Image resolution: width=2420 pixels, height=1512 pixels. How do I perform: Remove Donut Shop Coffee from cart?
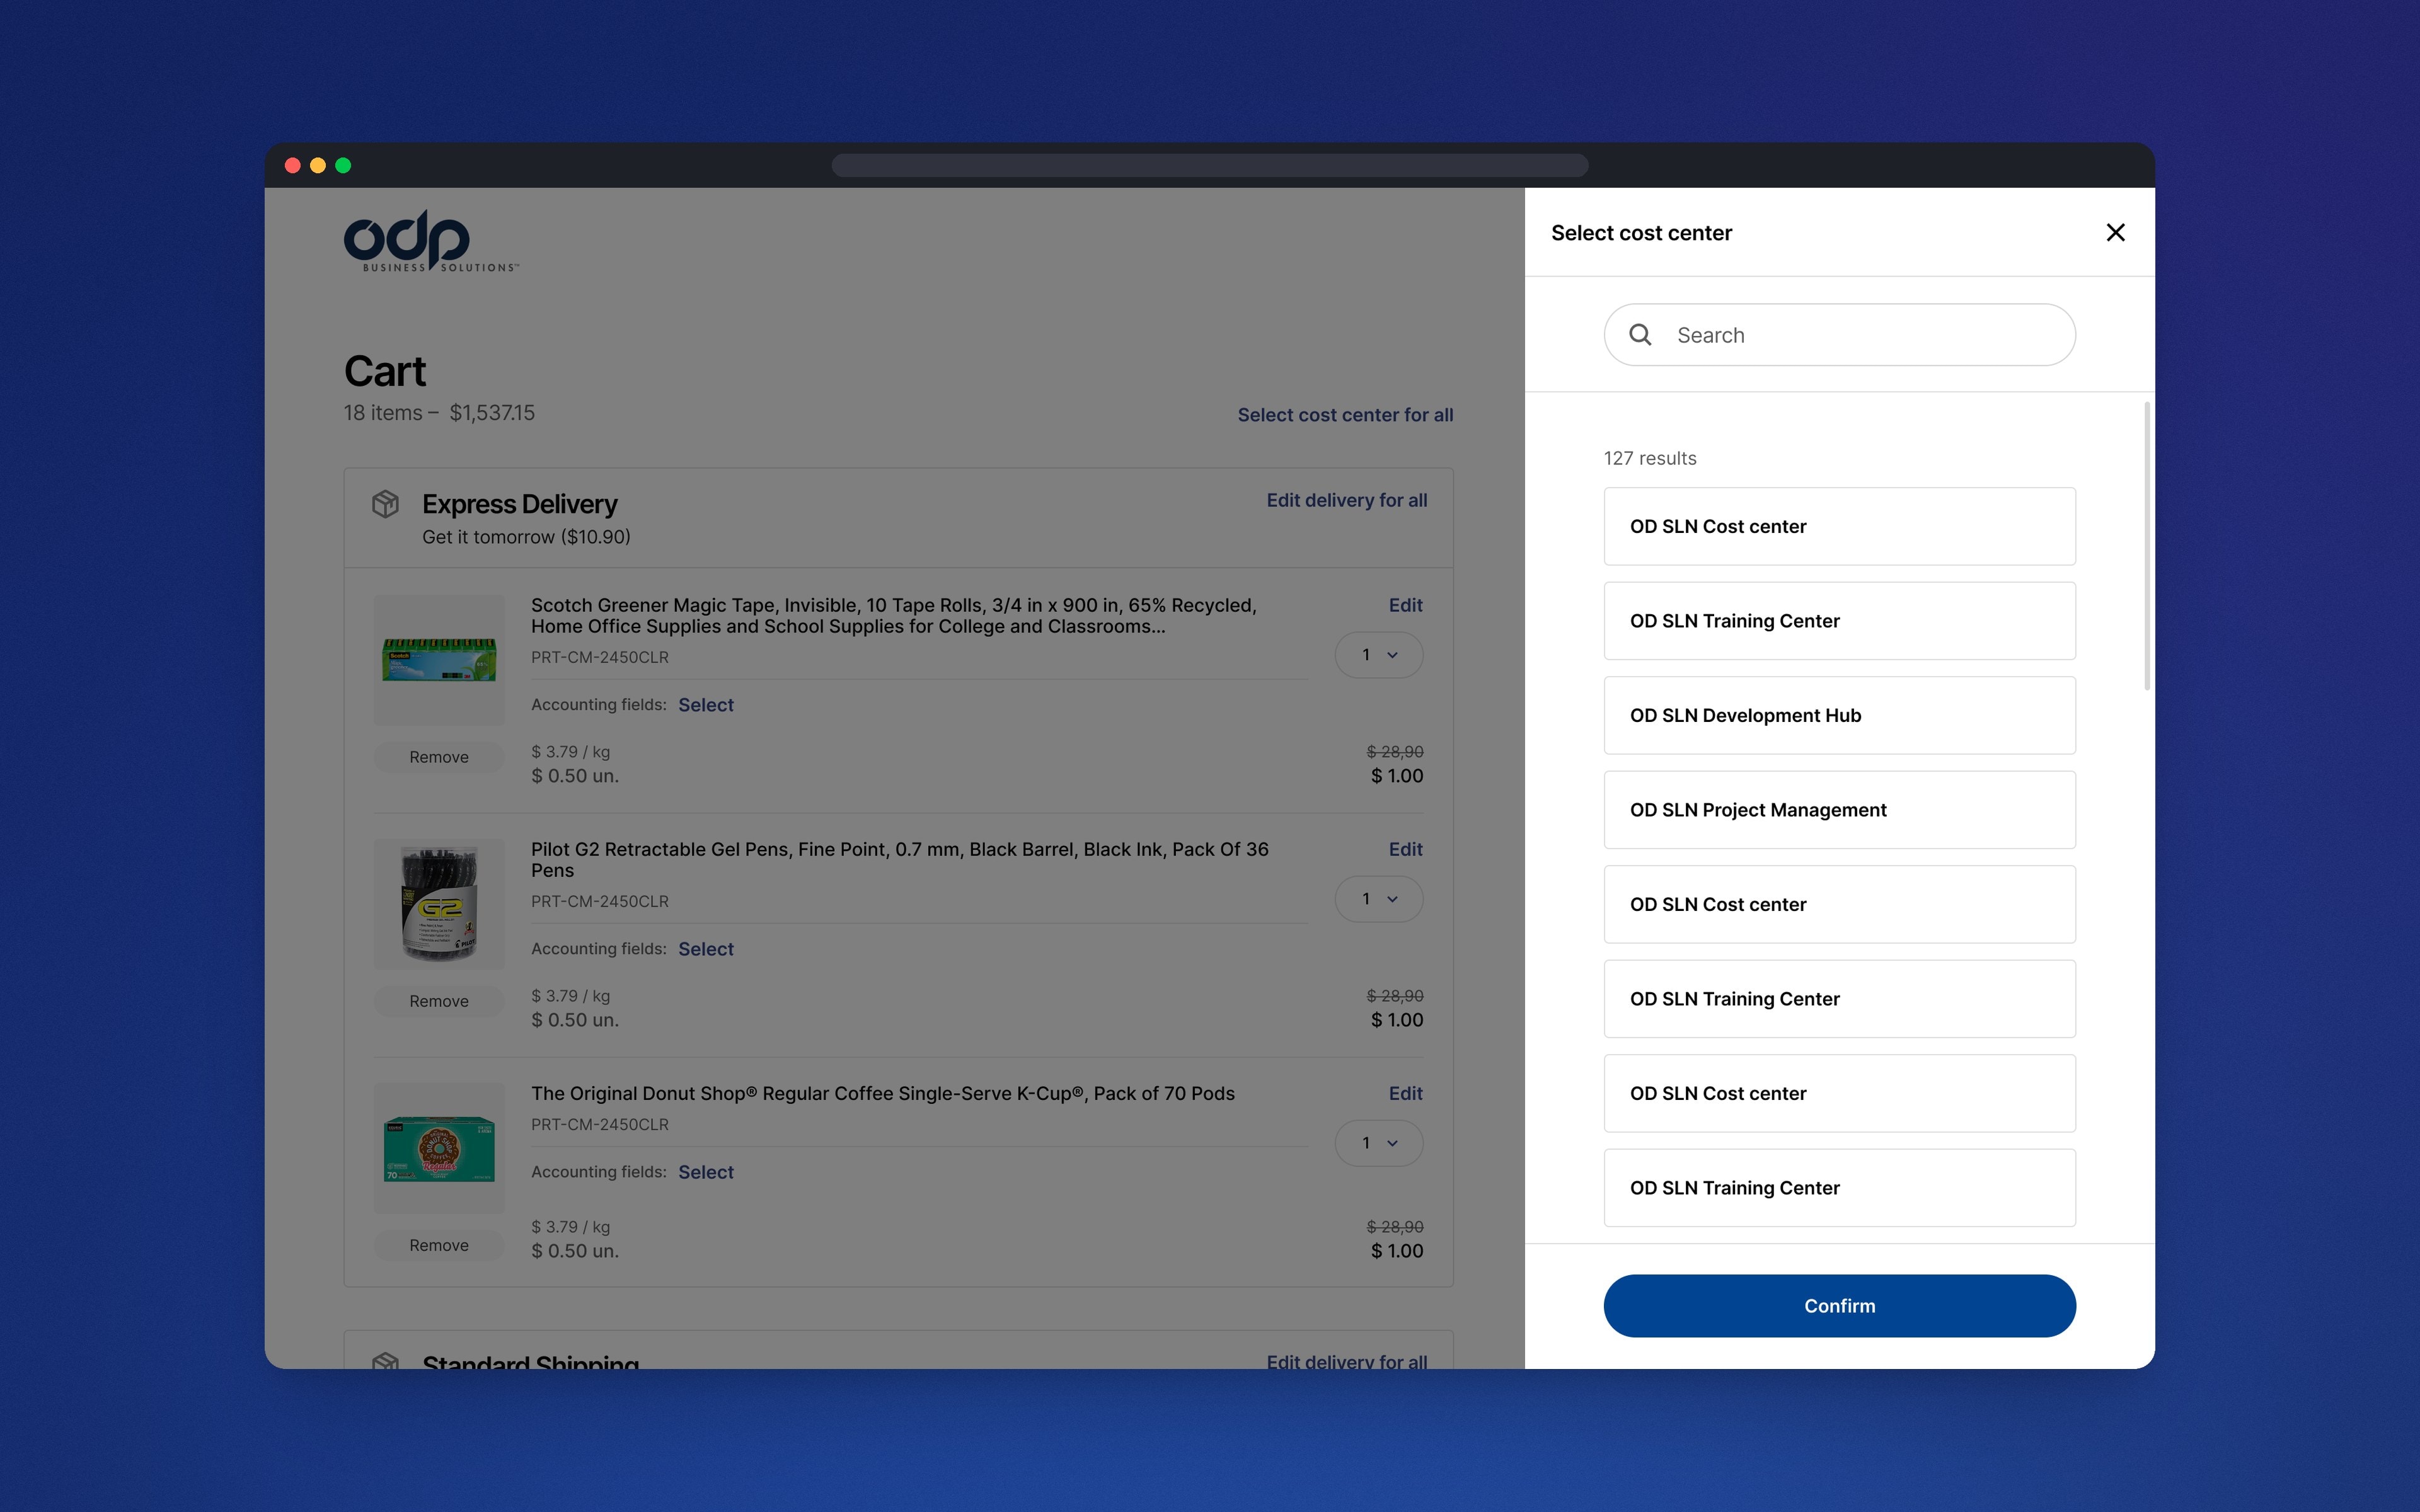click(x=439, y=1245)
